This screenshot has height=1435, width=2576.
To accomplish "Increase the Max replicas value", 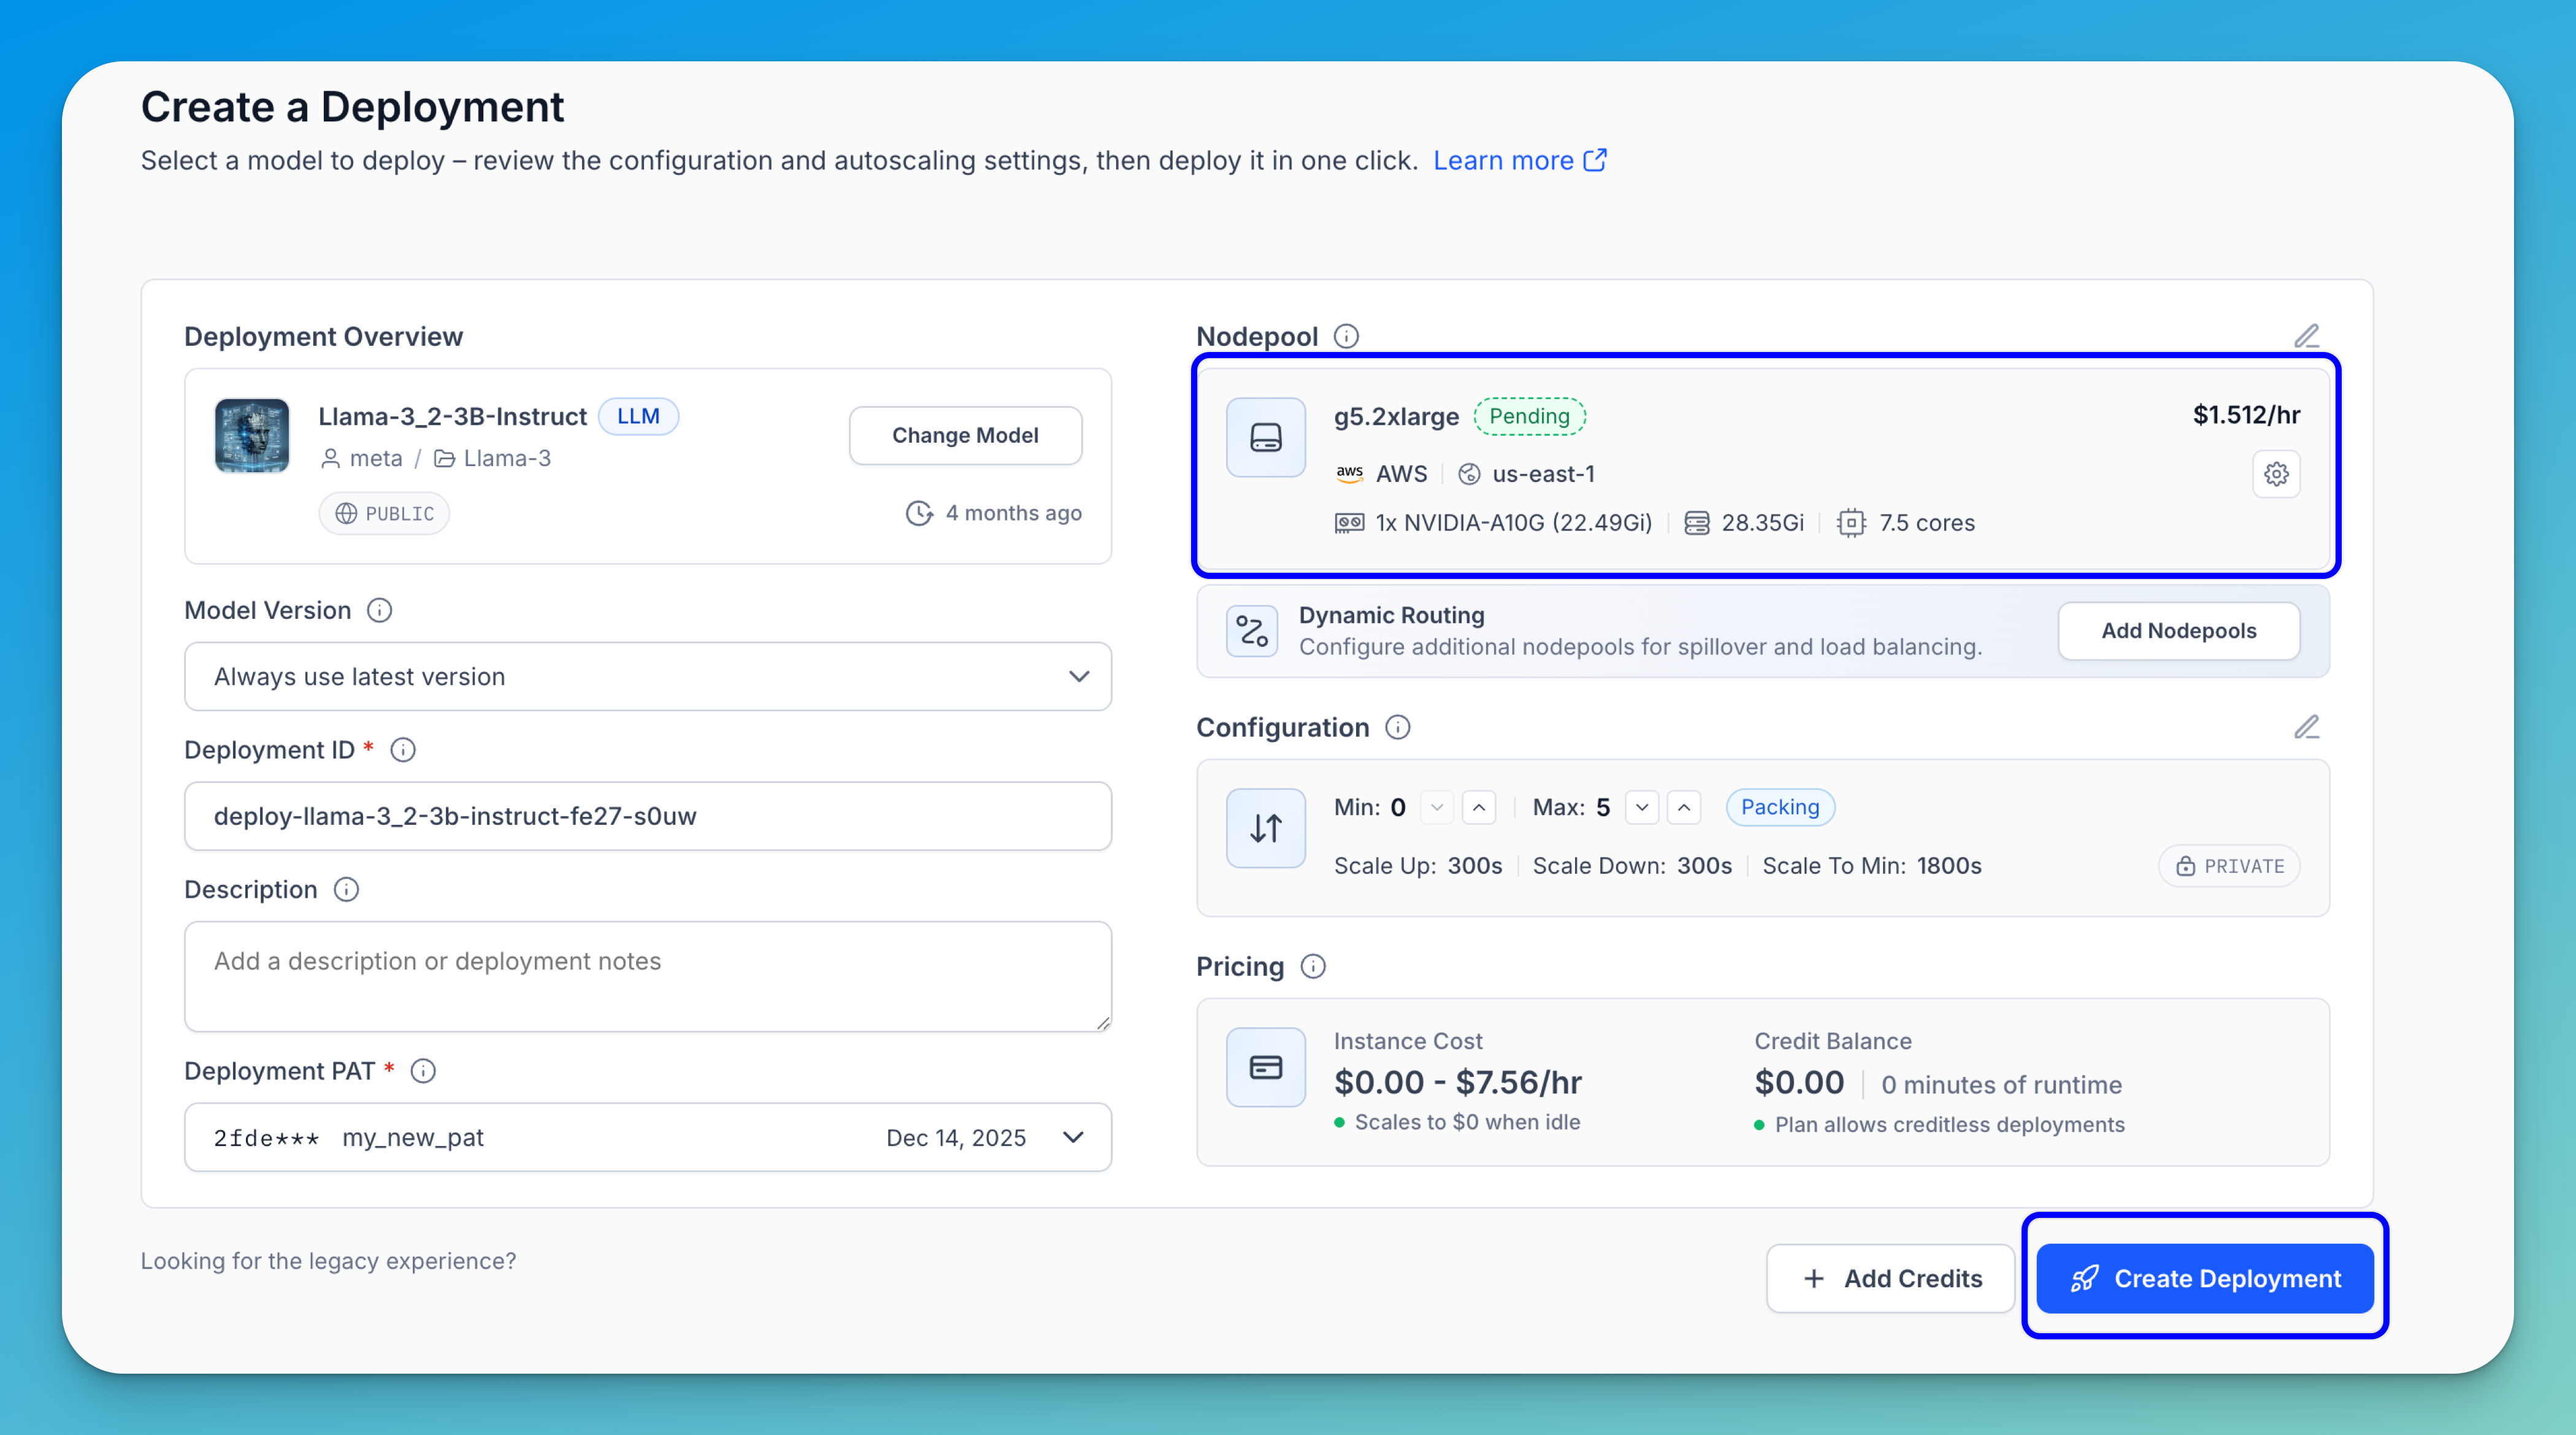I will (x=1685, y=807).
